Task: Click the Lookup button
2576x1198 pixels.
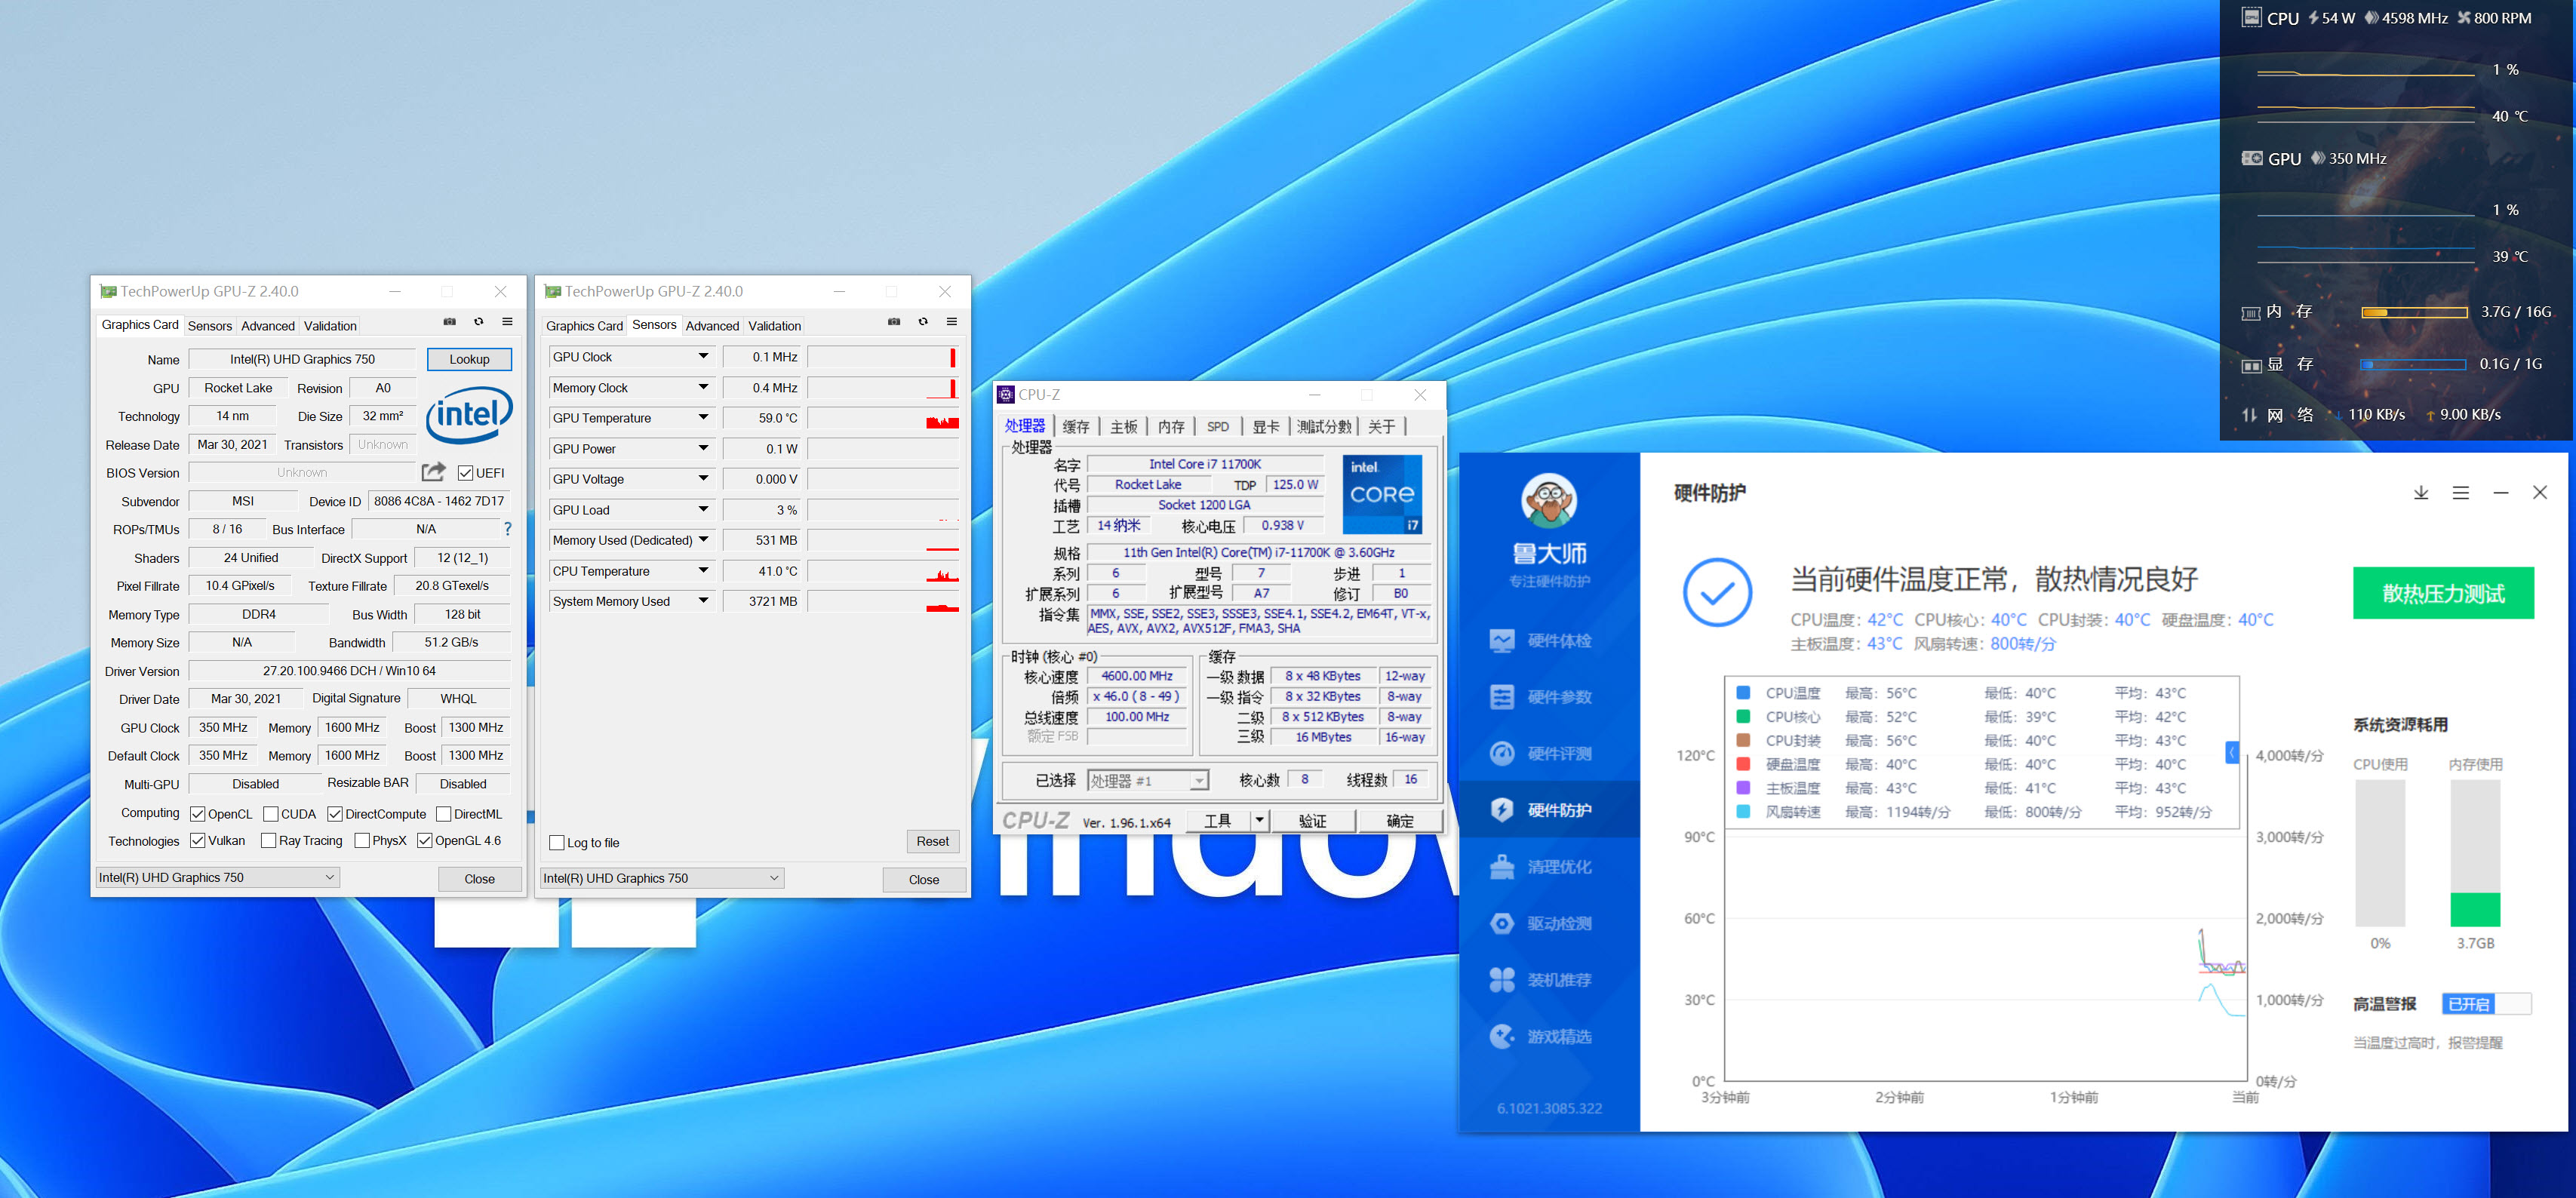Action: click(x=469, y=359)
